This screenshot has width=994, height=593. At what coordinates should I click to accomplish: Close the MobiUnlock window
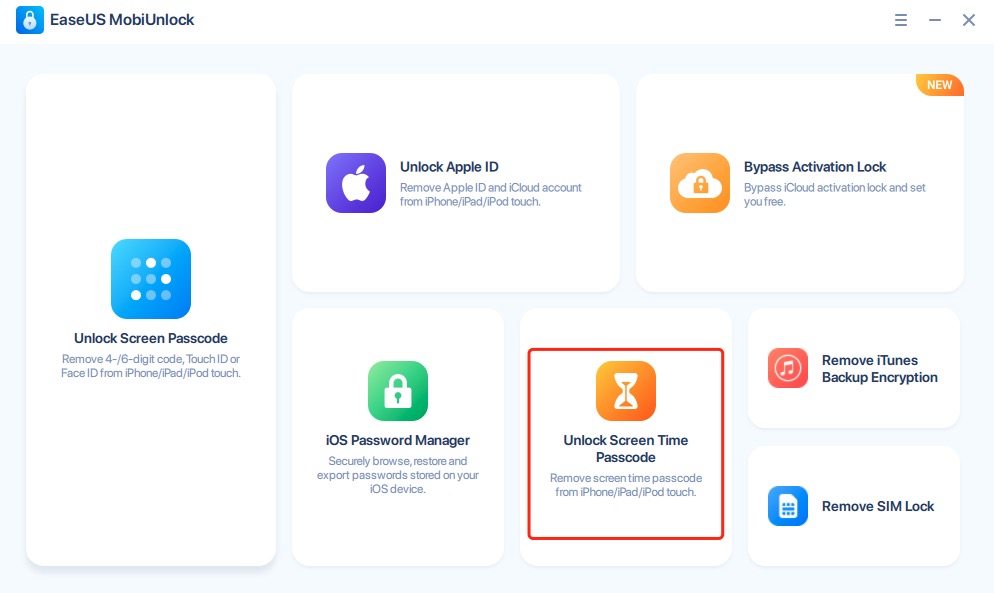pos(969,20)
